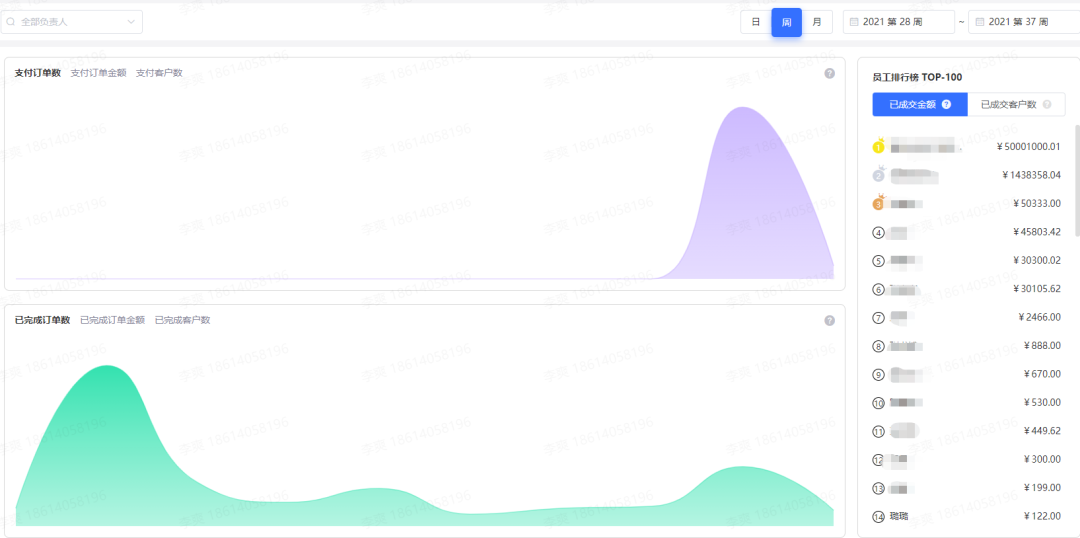This screenshot has width=1080, height=538.
Task: Click the question mark beside 已成交客户数
Action: pos(1047,105)
